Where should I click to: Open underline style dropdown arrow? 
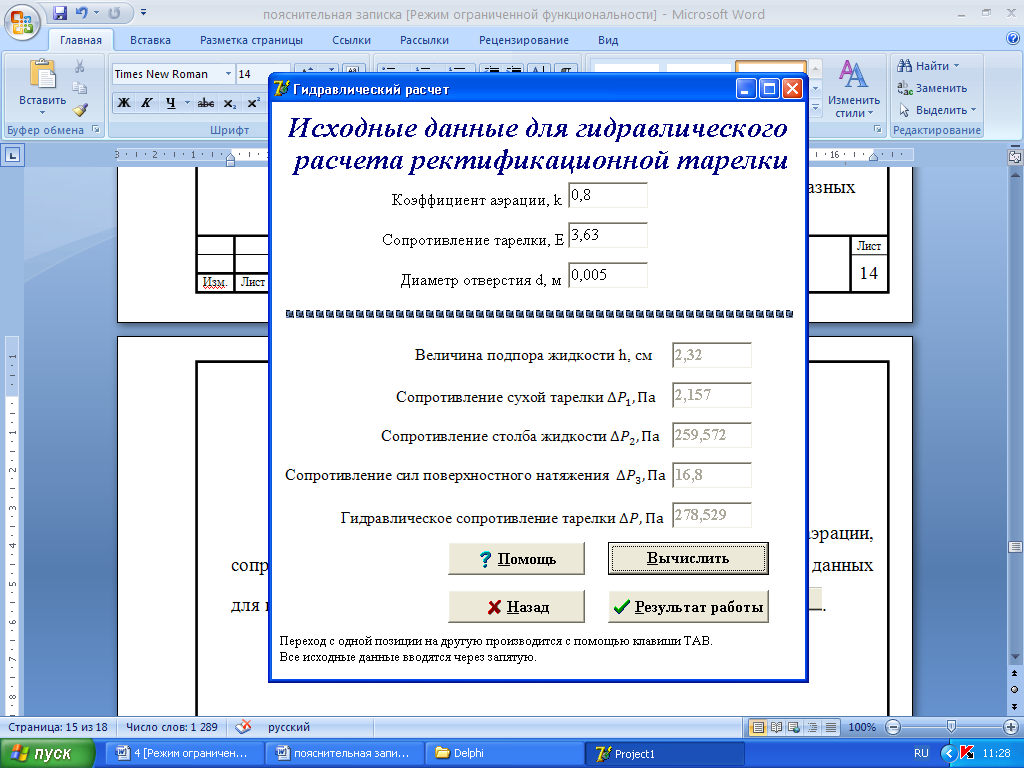pyautogui.click(x=187, y=103)
